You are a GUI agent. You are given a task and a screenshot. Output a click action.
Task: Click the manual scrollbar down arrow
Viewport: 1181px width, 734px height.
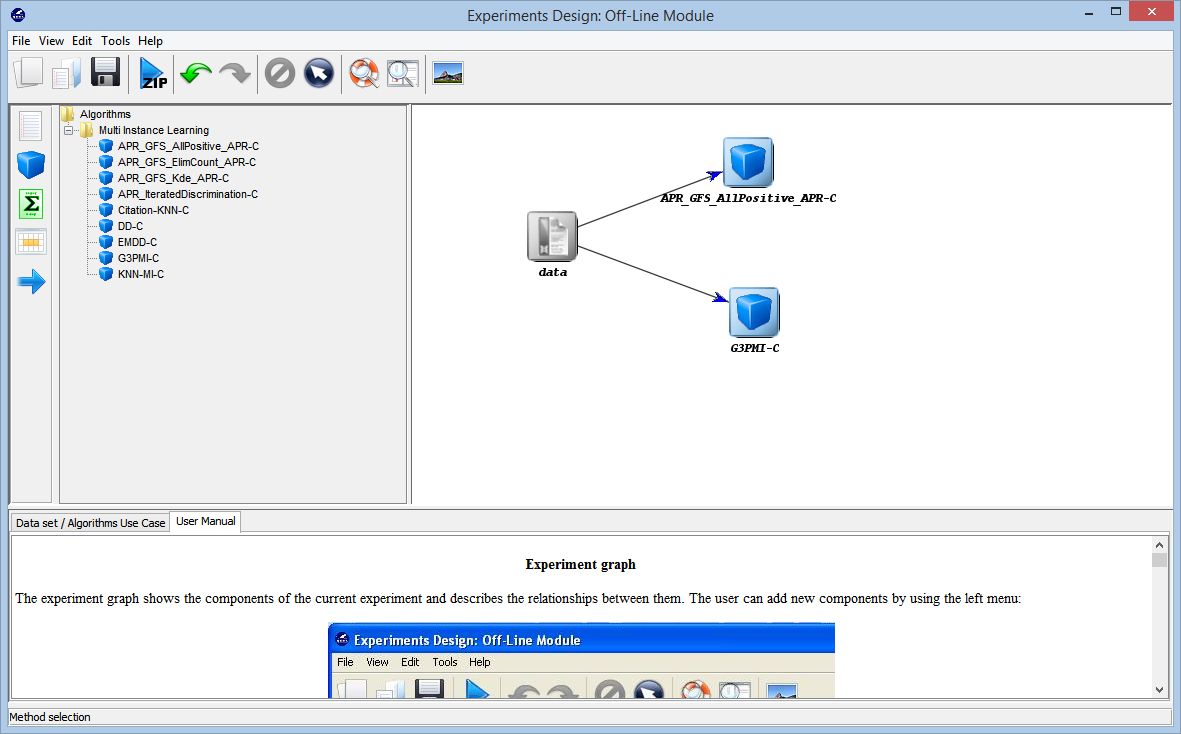coord(1159,690)
